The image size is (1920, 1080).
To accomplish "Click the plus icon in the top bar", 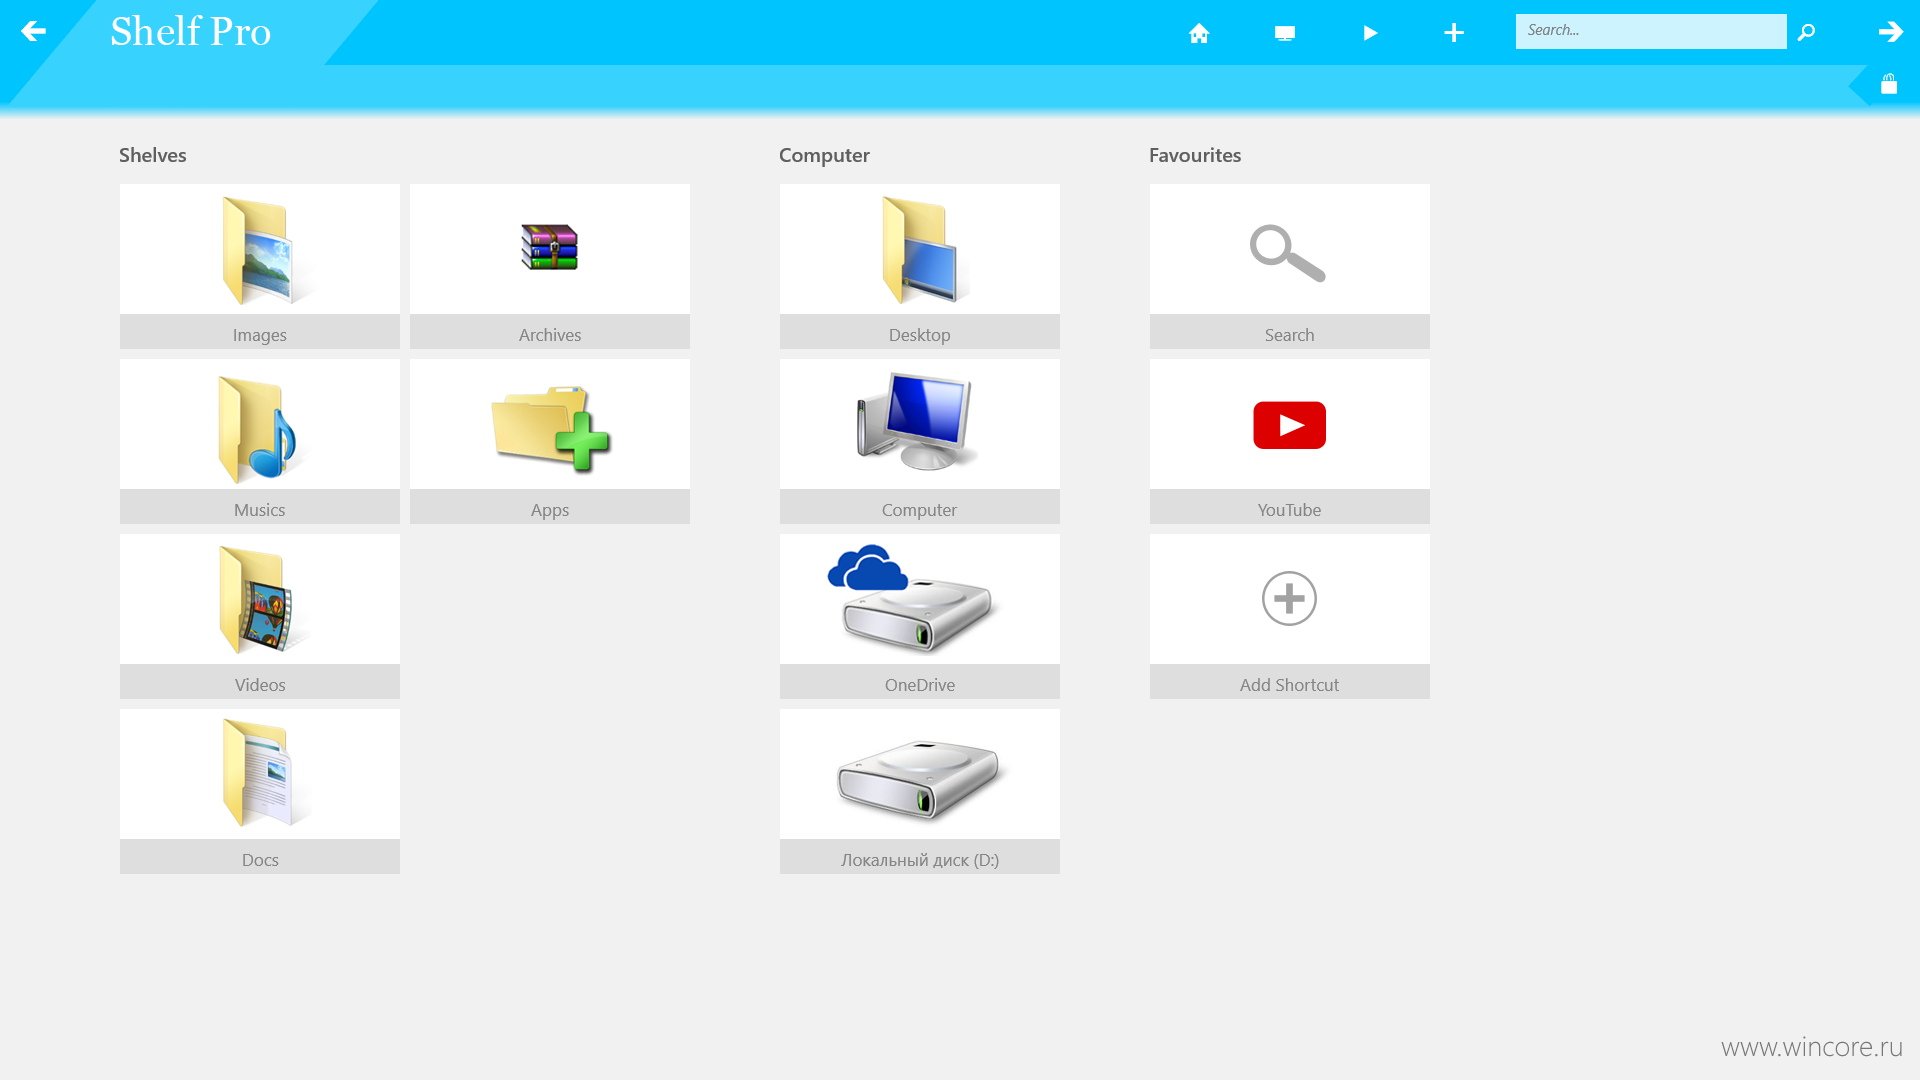I will point(1454,33).
